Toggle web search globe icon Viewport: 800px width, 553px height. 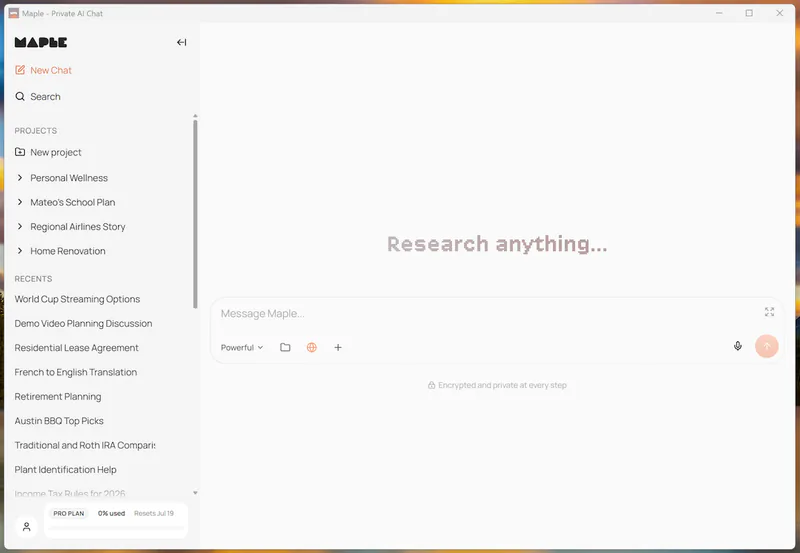coord(312,347)
